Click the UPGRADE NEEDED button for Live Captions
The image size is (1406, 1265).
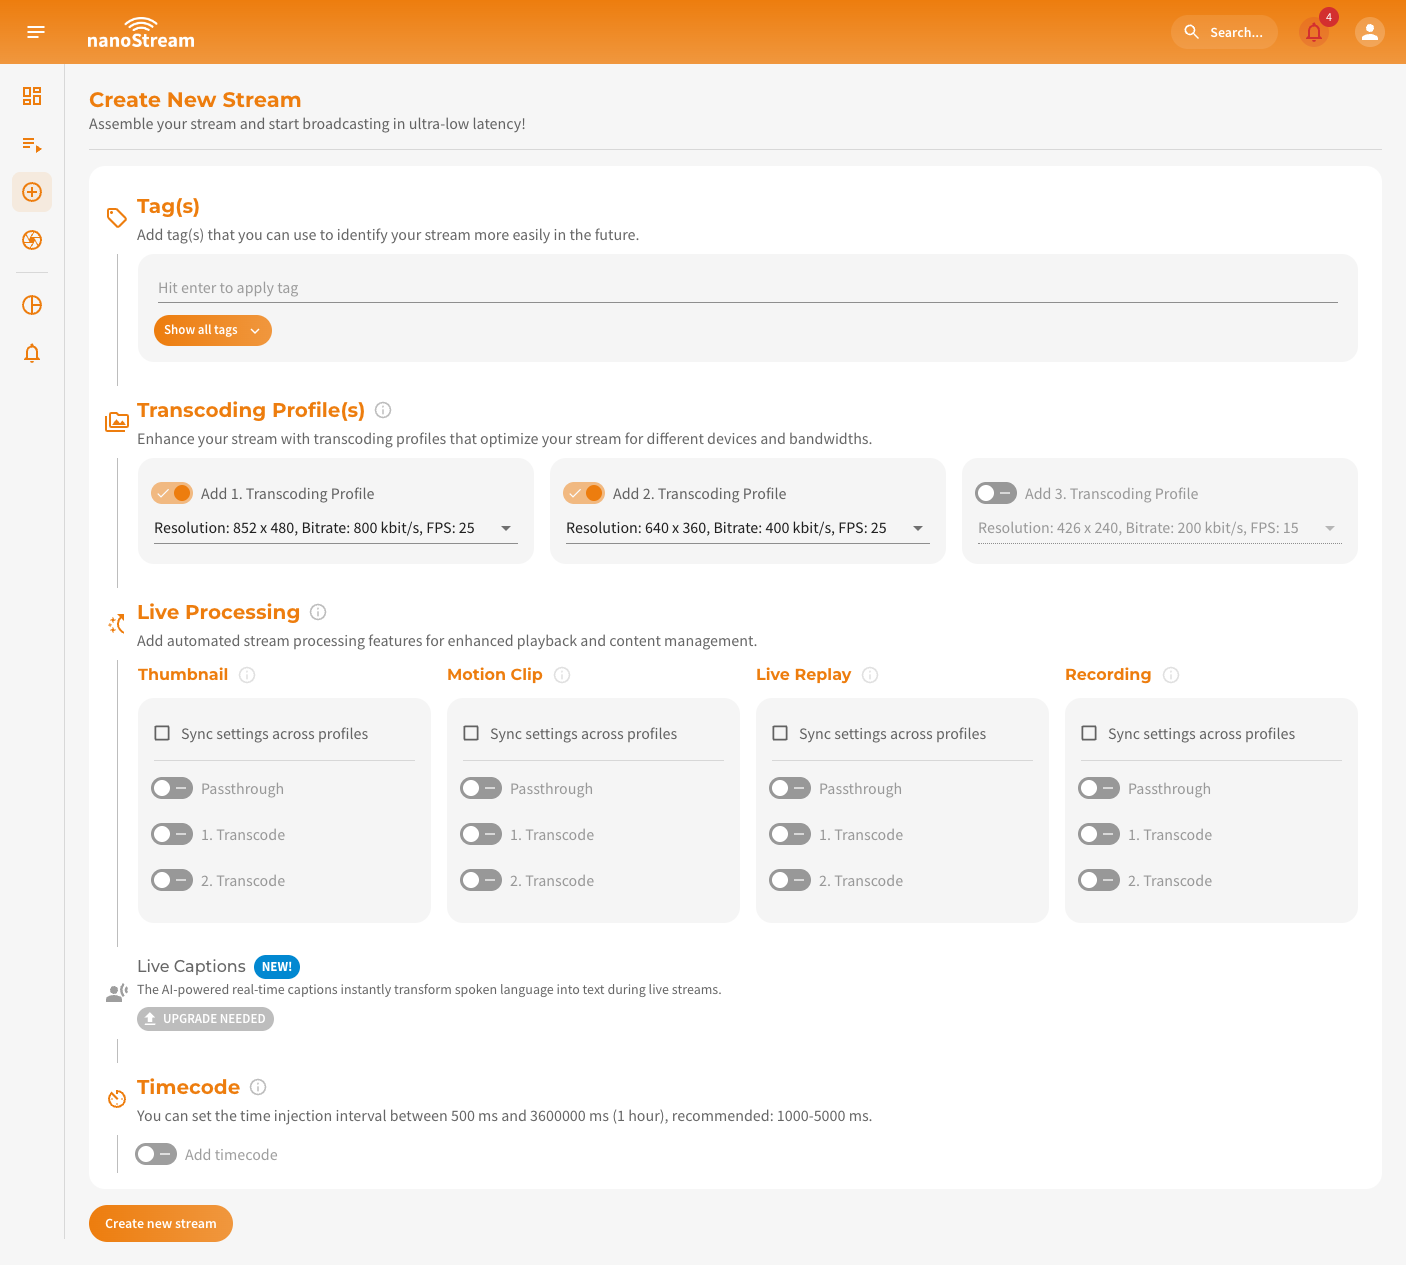(205, 1018)
